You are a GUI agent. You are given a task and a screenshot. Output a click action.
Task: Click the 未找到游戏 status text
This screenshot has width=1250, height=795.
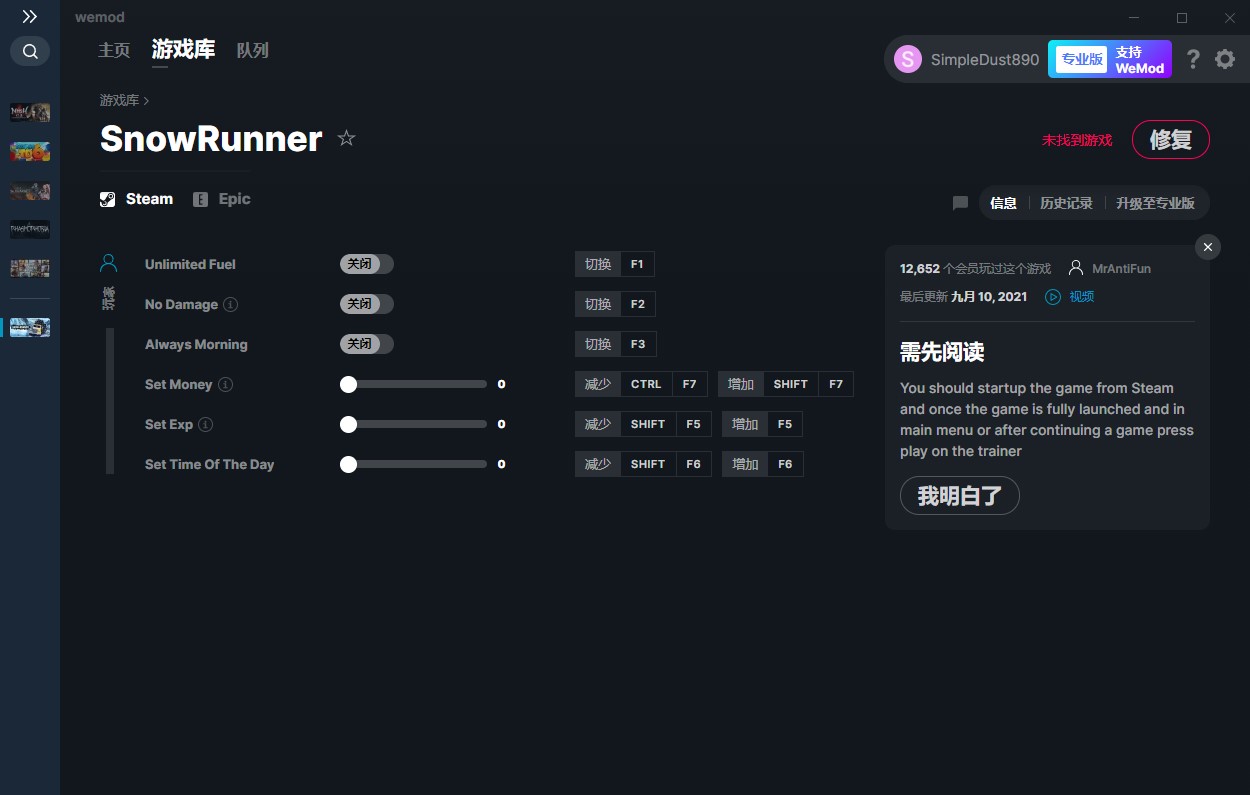[x=1077, y=140]
